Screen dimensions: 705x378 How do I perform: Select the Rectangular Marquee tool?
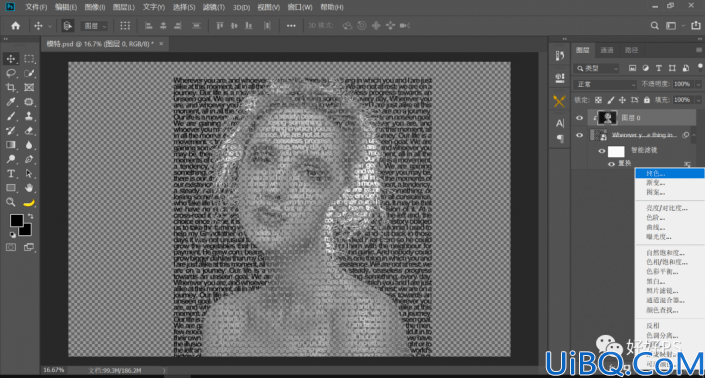tap(29, 58)
